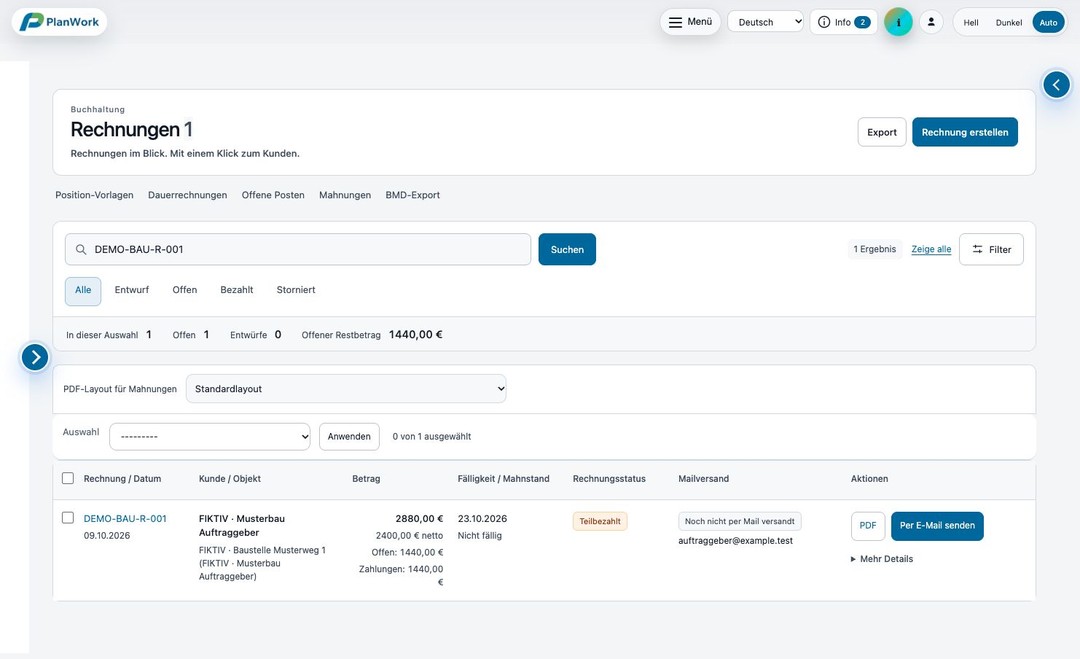Expand sidebar with right chevron button
Viewport: 1080px width, 659px height.
point(35,357)
